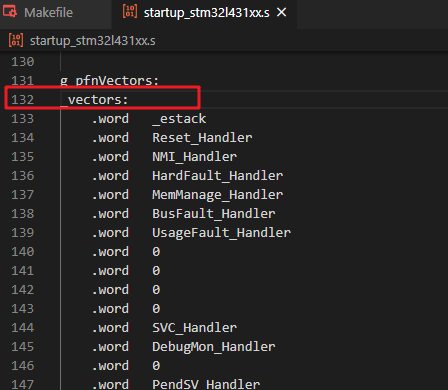Click line number 134
The width and height of the screenshot is (448, 390).
[x=23, y=138]
